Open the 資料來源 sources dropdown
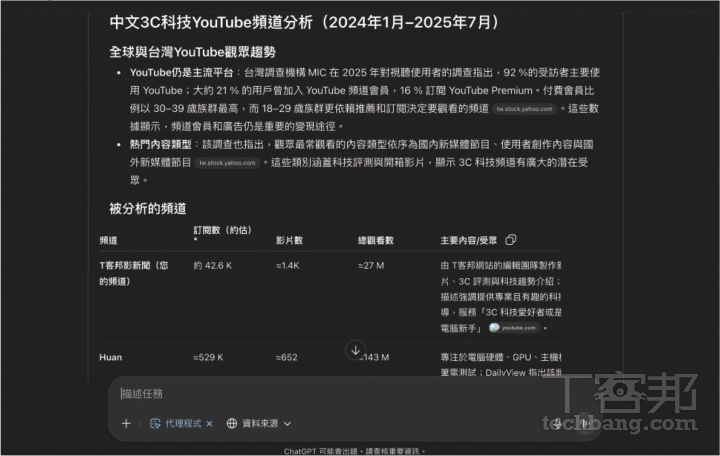The width and height of the screenshot is (720, 456). click(259, 423)
